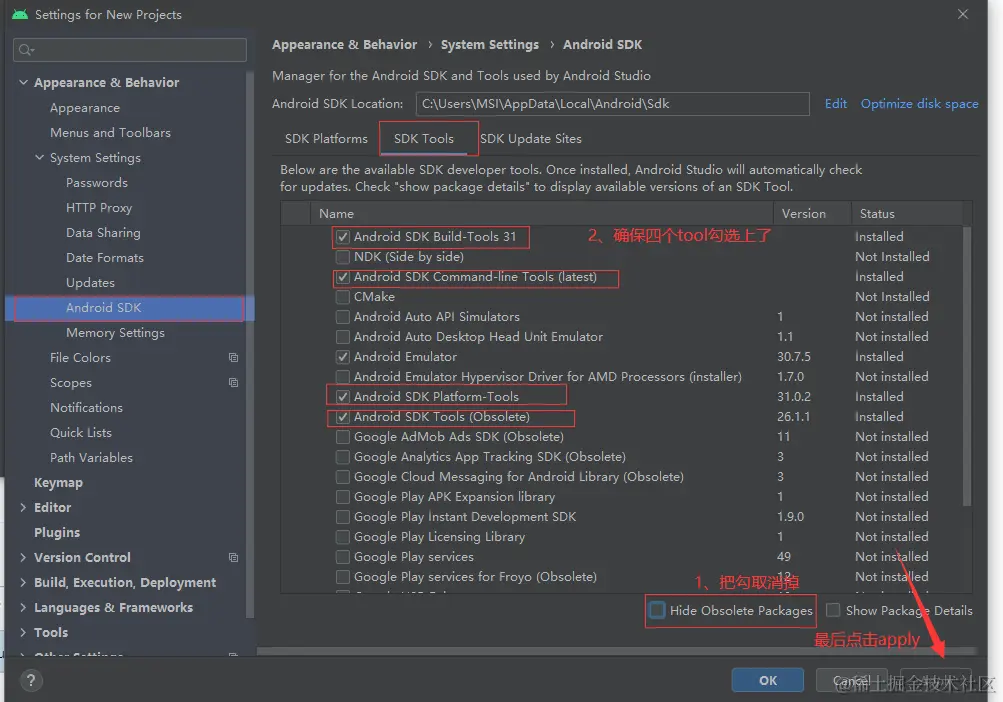Viewport: 1003px width, 702px height.
Task: Check Google Analytics App Tracking SDK checkbox
Action: [343, 457]
